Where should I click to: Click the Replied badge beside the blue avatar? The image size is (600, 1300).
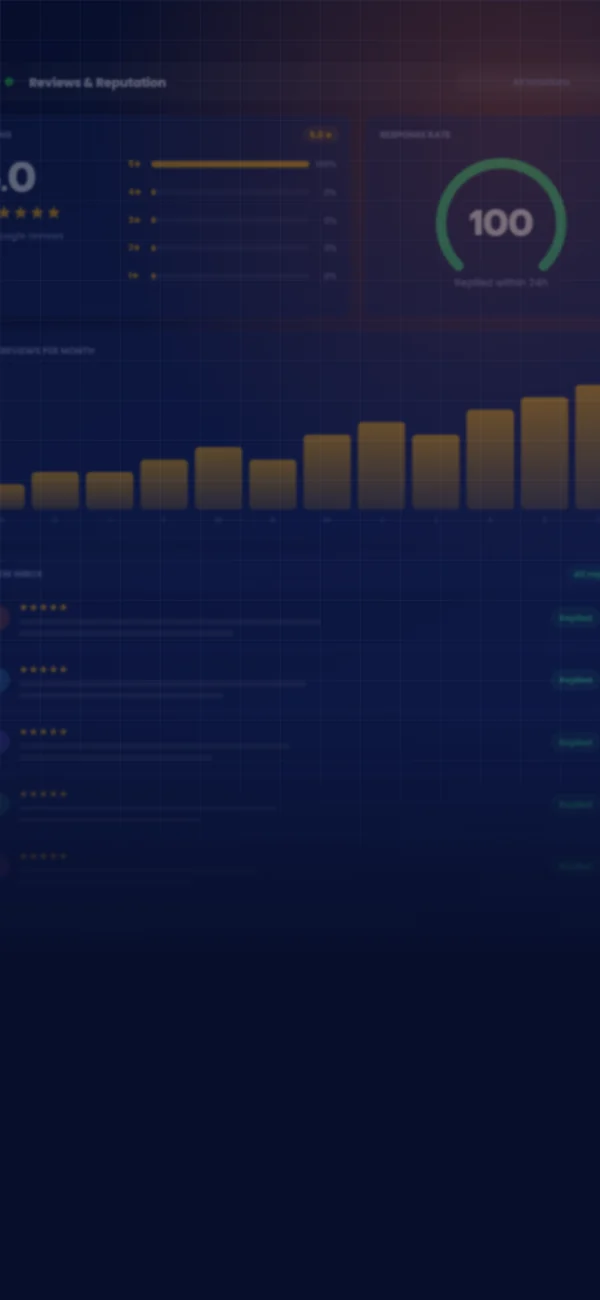tap(576, 680)
